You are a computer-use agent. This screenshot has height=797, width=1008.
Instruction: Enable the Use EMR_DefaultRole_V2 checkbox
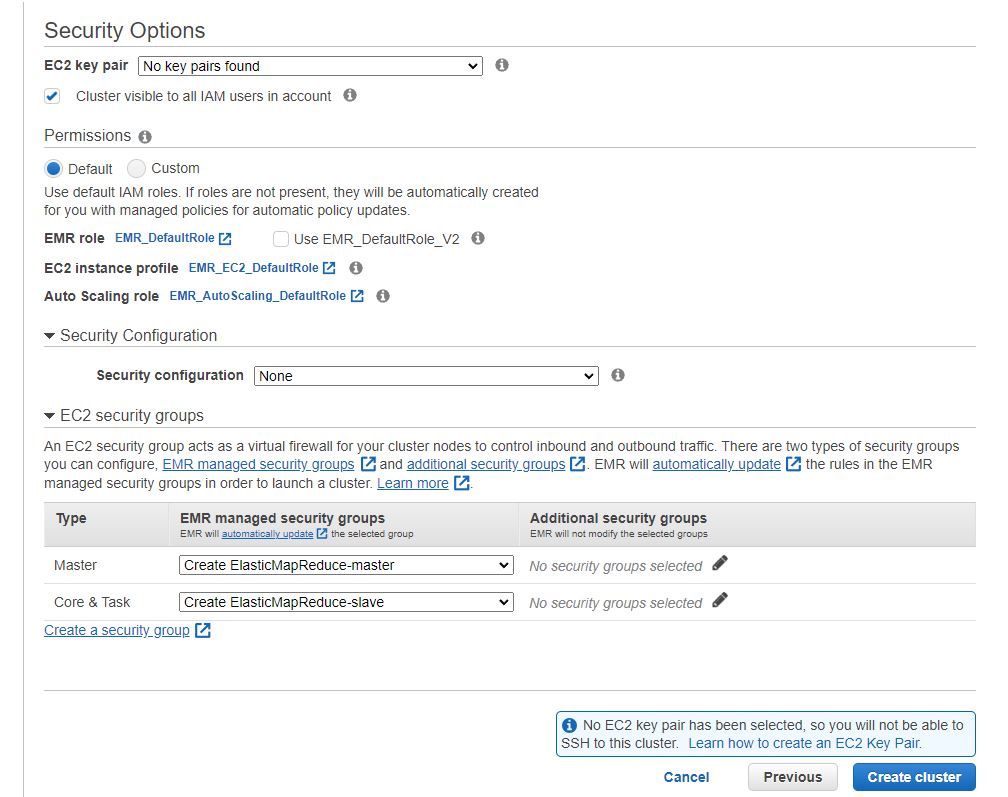click(281, 239)
